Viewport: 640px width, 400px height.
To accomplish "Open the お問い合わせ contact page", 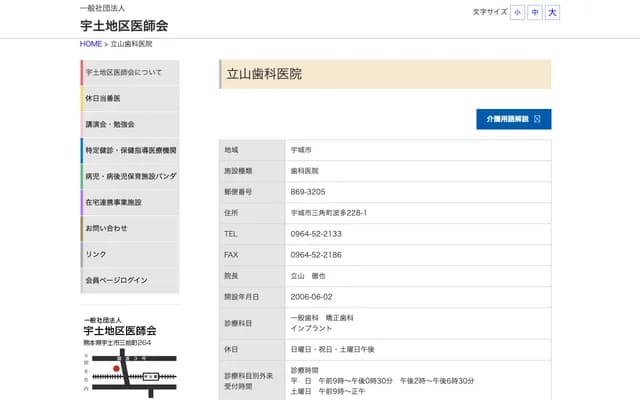I will click(130, 229).
